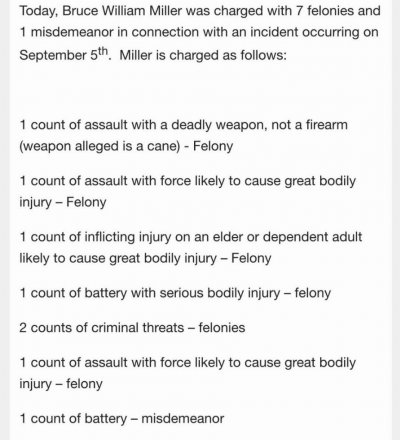Click '(weapon alleged is a cane) - Felony' text
This screenshot has width=400, height=440.
coord(126,146)
